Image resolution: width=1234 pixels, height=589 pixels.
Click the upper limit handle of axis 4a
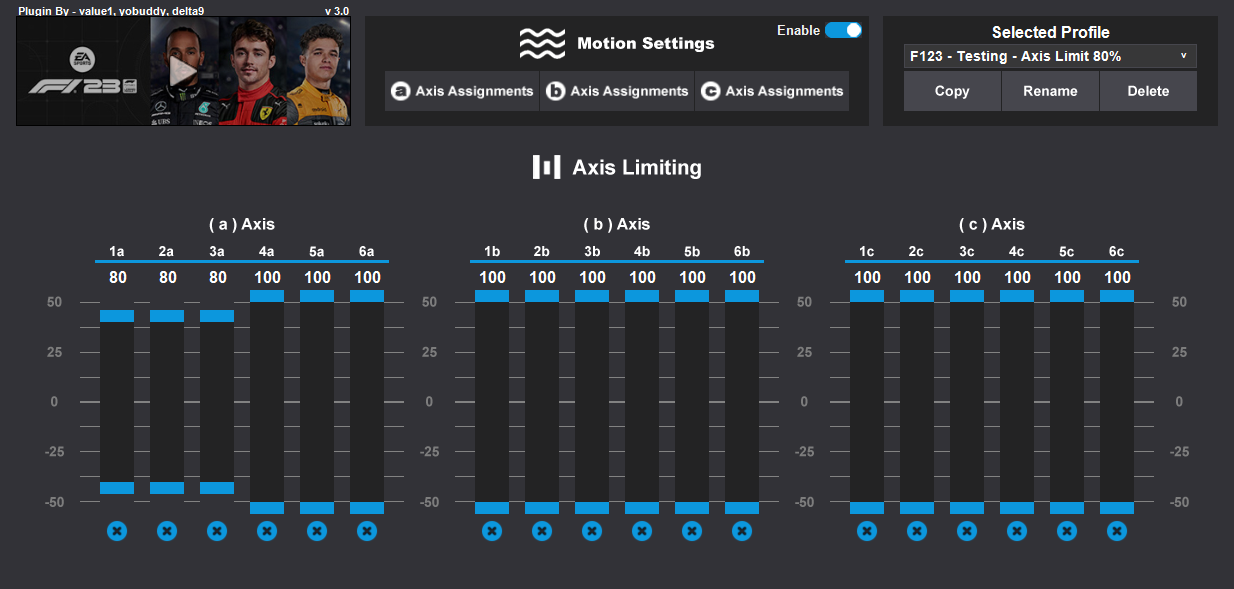click(267, 296)
